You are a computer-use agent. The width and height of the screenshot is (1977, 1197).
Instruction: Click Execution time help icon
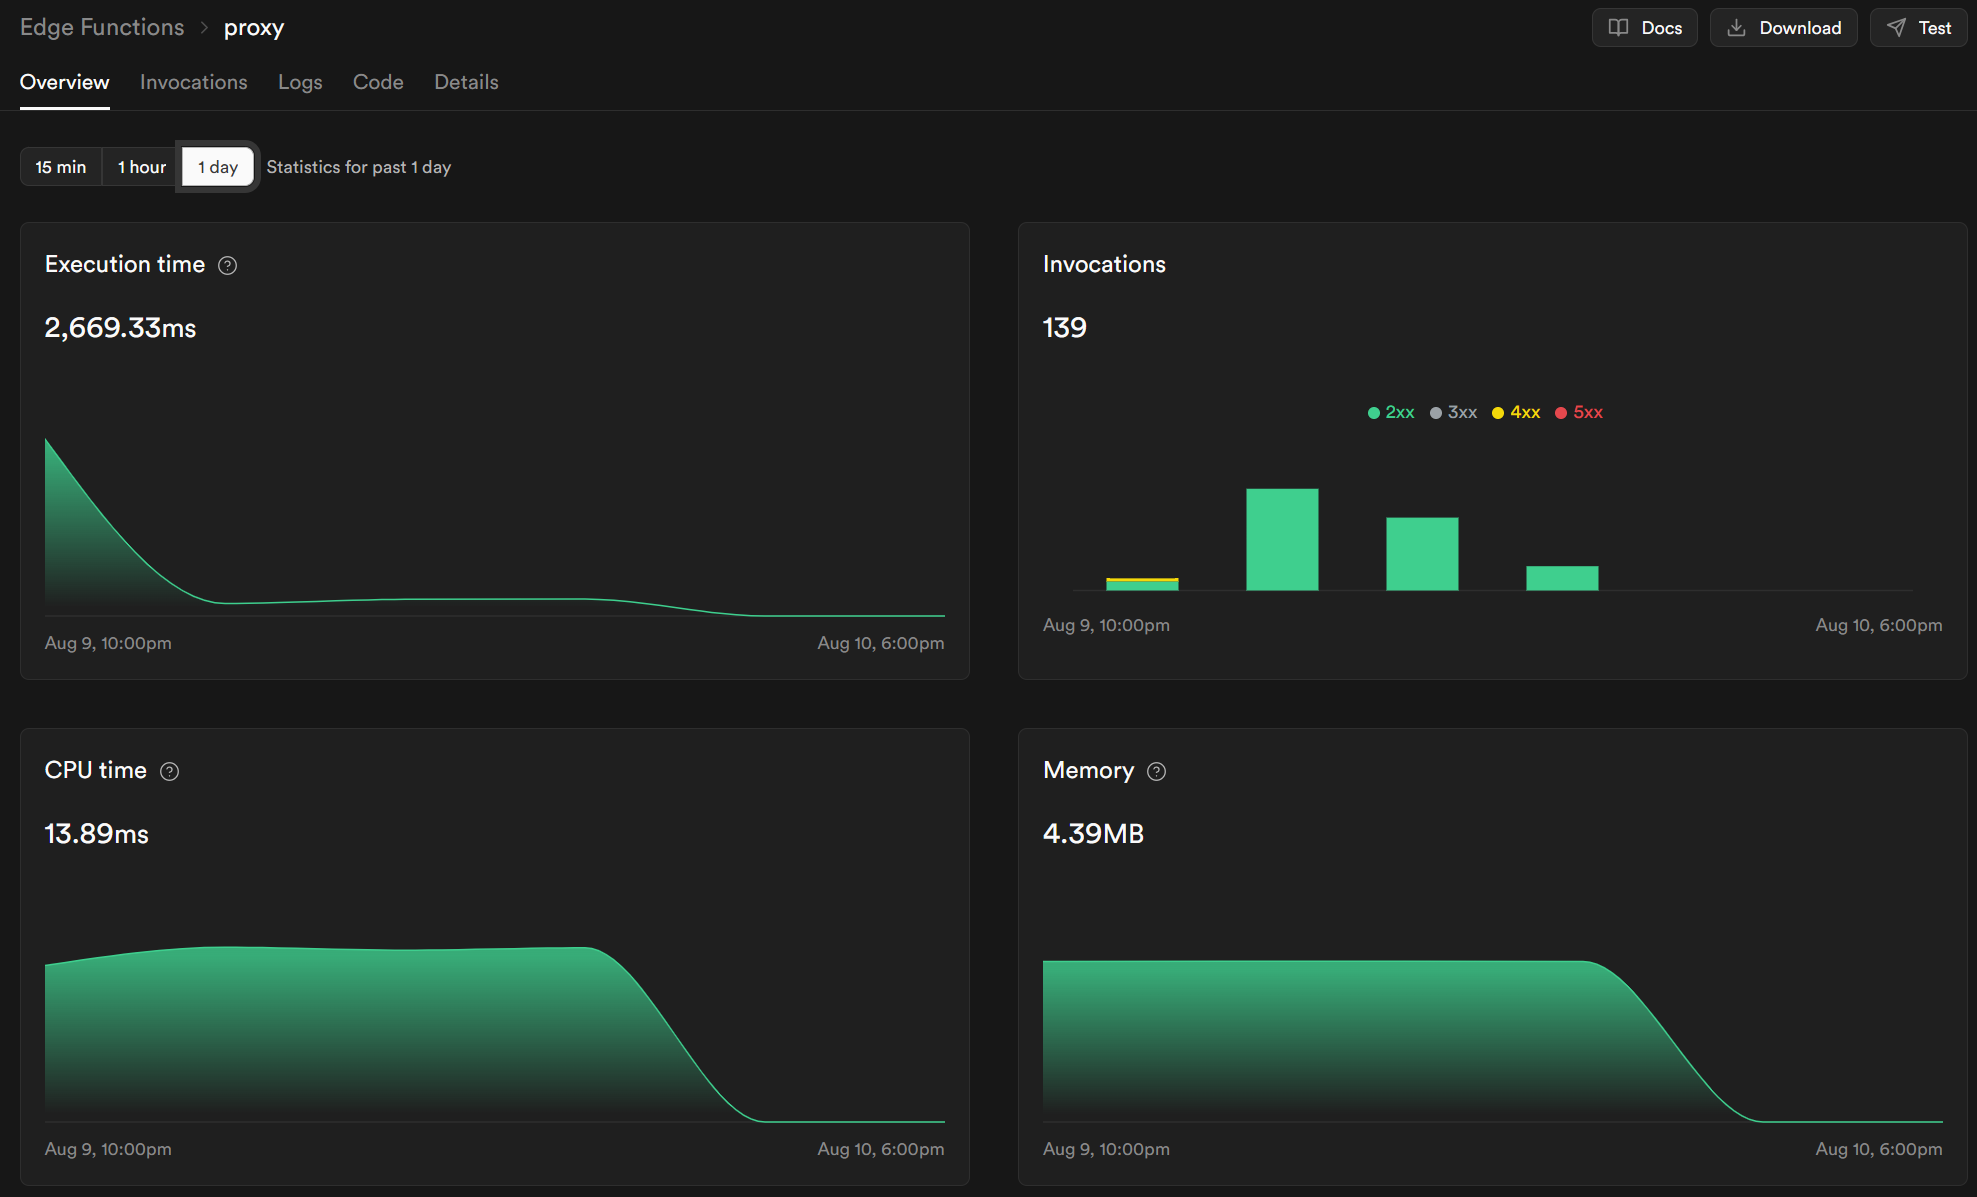pyautogui.click(x=228, y=265)
